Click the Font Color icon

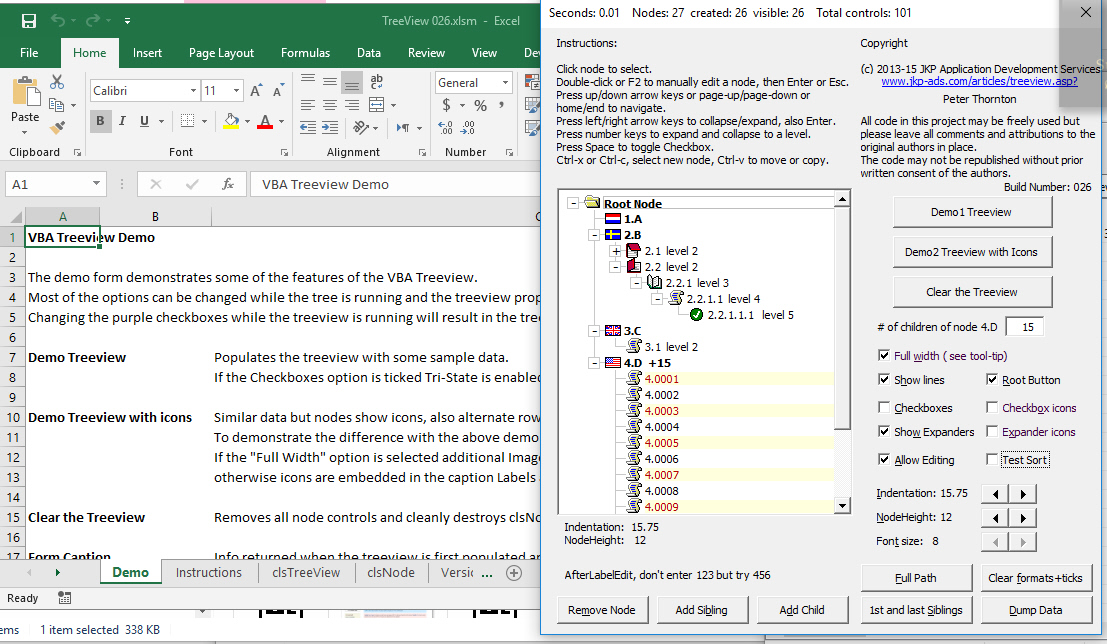tap(265, 120)
